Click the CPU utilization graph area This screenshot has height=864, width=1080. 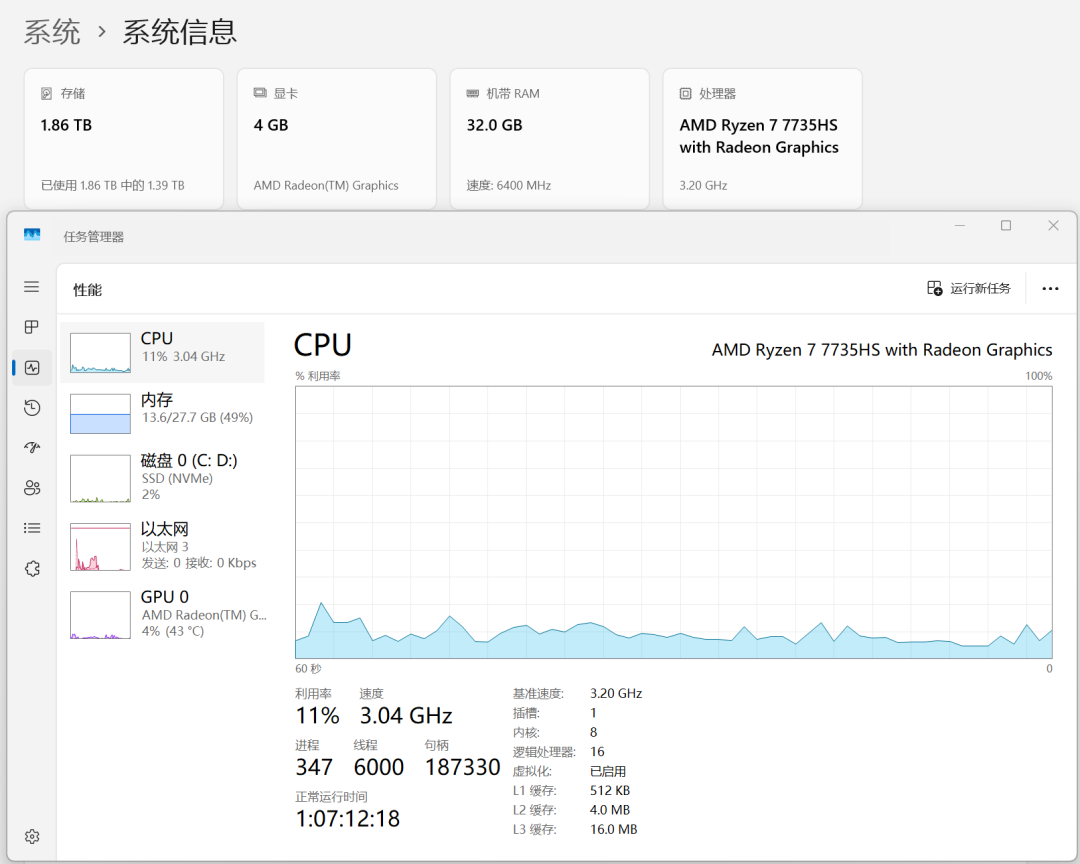point(670,520)
